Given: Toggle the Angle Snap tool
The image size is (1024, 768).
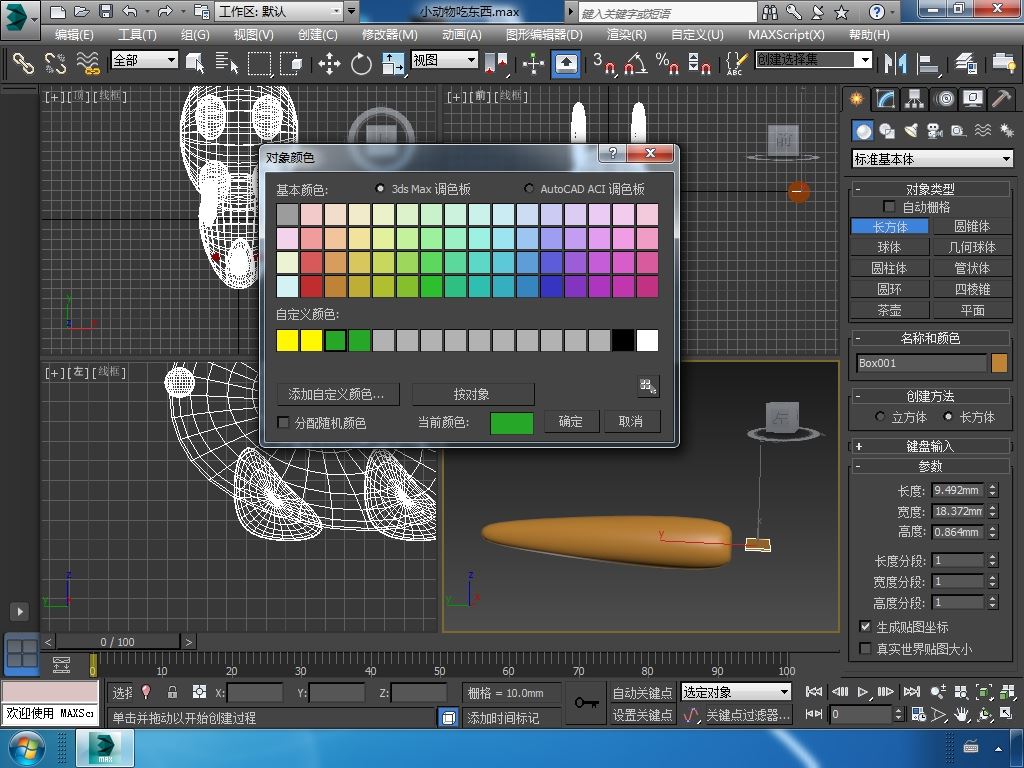Looking at the screenshot, I should pos(636,63).
